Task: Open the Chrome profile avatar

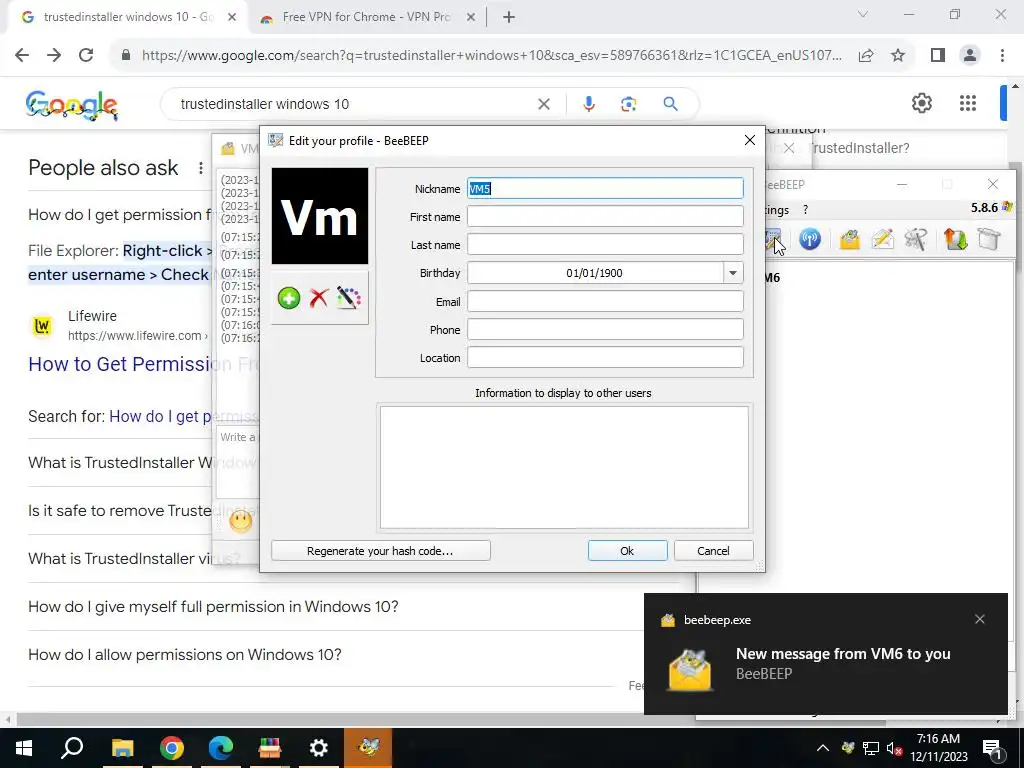Action: tap(970, 56)
